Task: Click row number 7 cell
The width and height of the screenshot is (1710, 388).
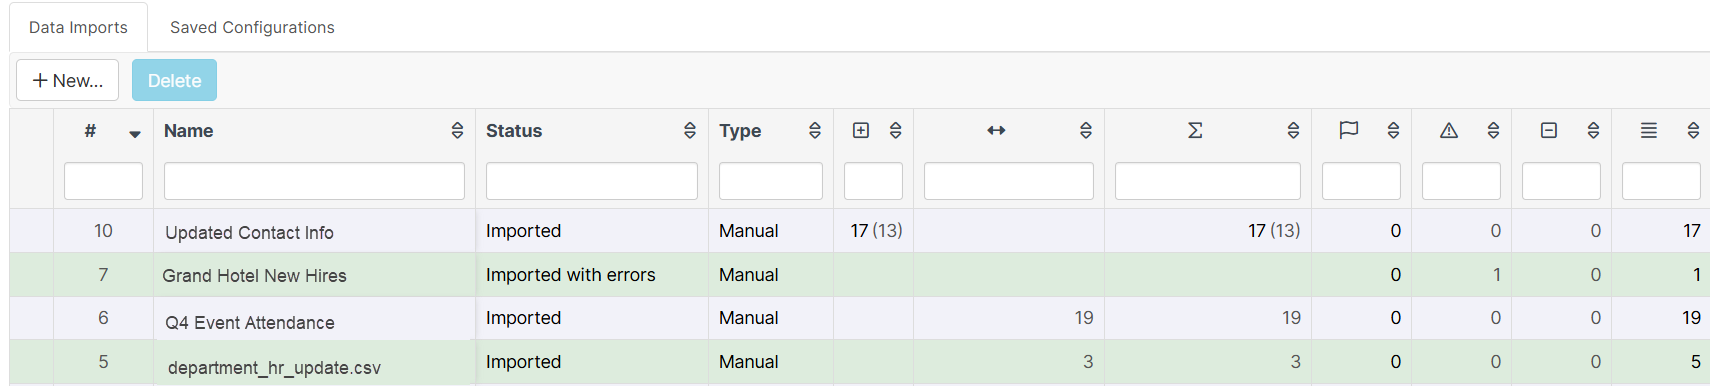Action: coord(103,275)
